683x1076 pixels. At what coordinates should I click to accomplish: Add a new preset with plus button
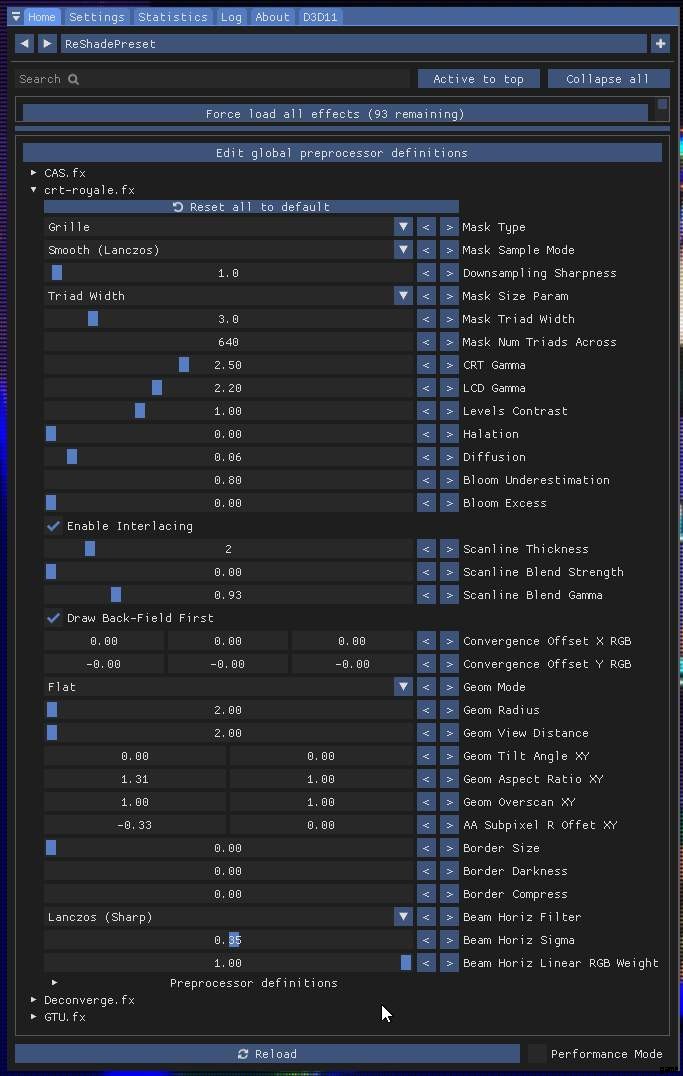click(660, 44)
